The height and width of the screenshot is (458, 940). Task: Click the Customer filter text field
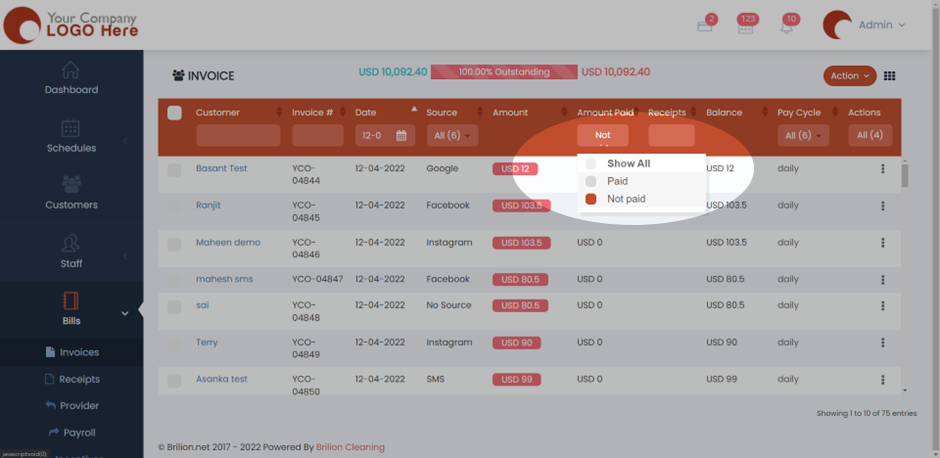pyautogui.click(x=238, y=135)
